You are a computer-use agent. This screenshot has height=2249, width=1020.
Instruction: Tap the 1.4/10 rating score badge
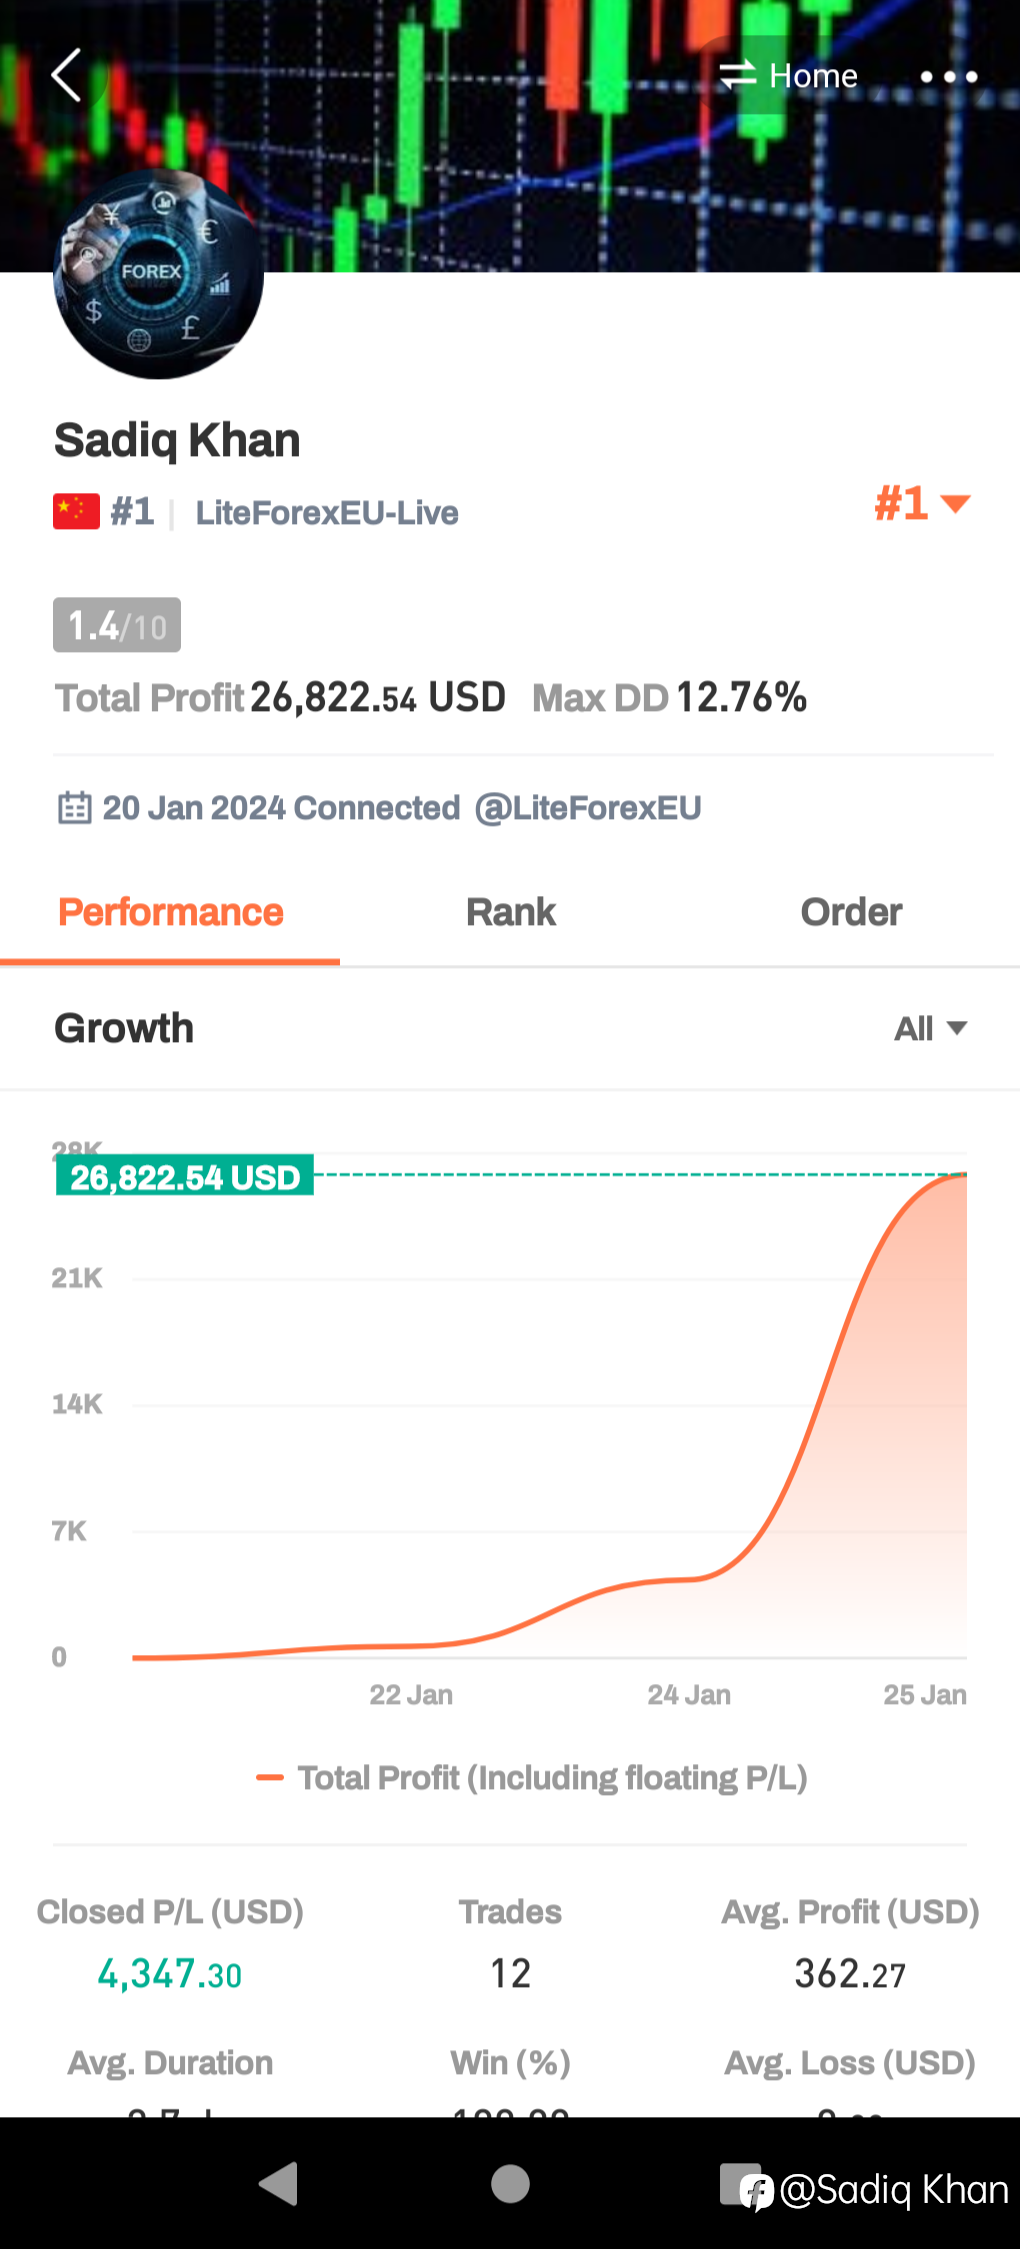point(117,625)
